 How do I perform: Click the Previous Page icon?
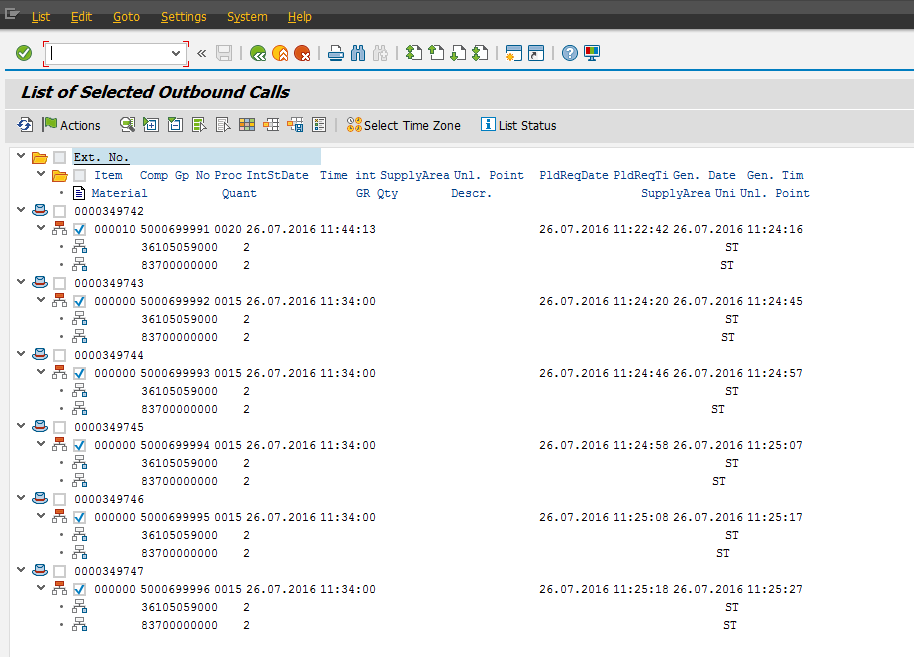coord(436,54)
